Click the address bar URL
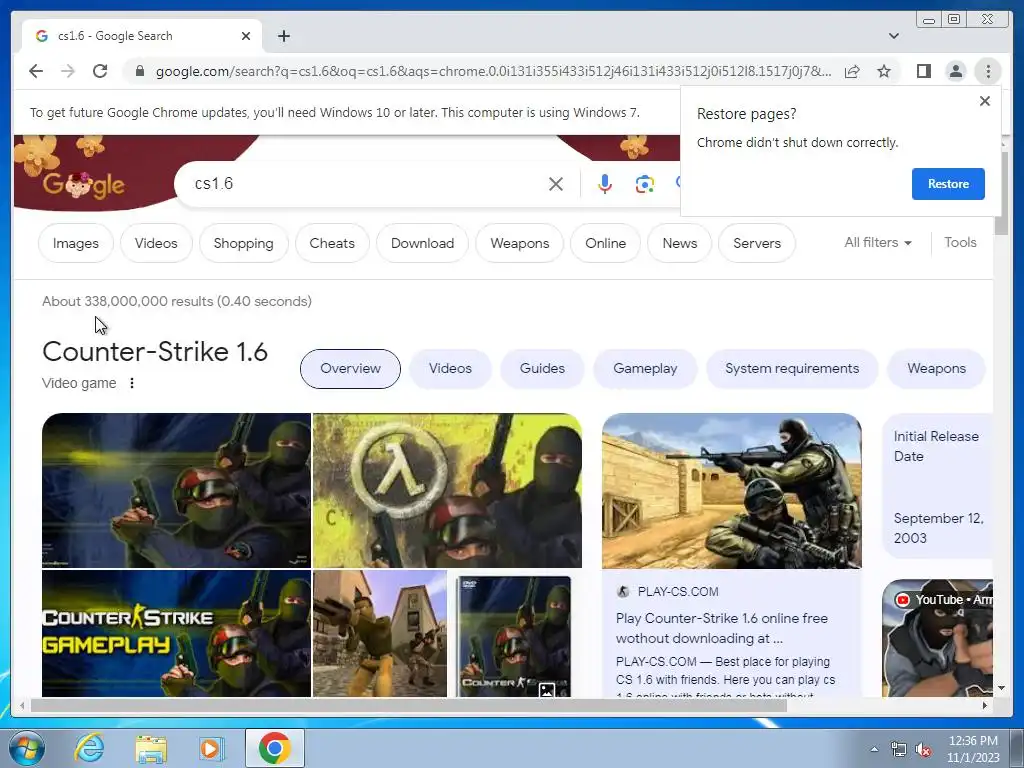Viewport: 1024px width, 768px height. [x=493, y=71]
